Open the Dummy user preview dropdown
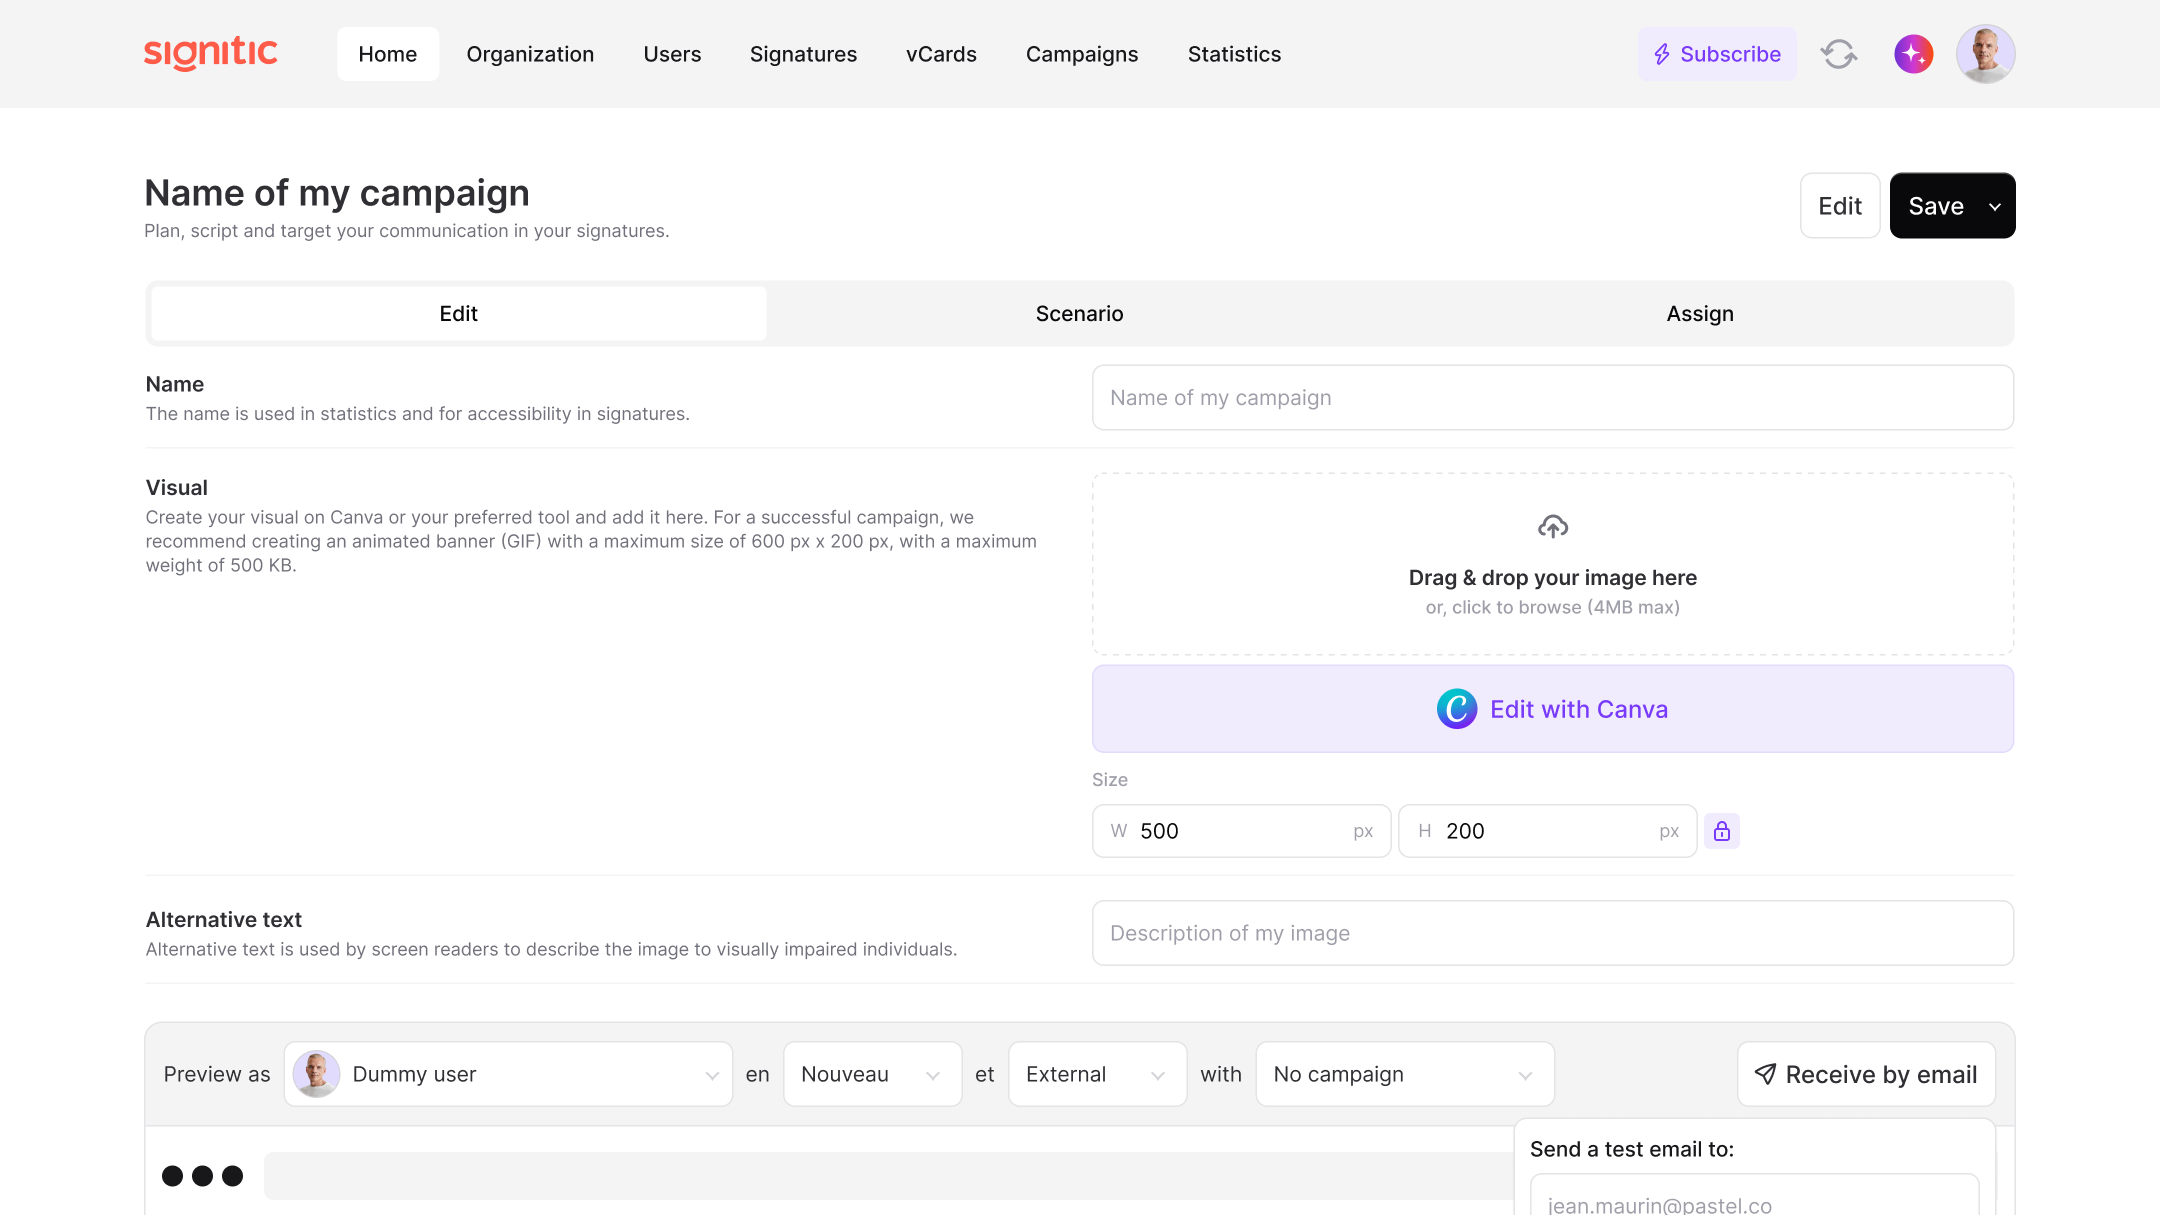Viewport: 2160px width, 1215px height. click(508, 1074)
